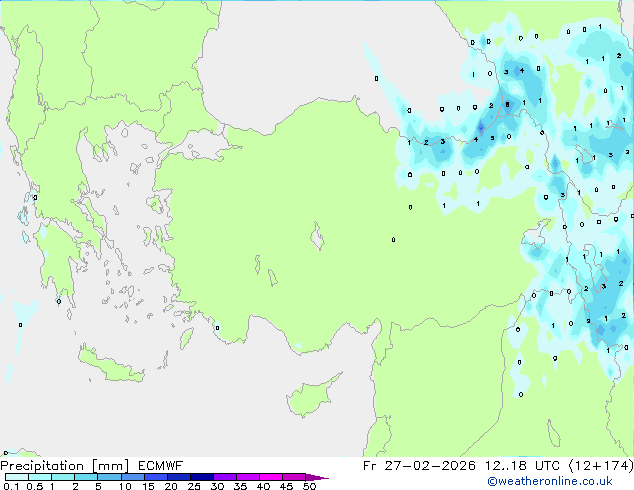Click the 40–45 mm magenta swatch

pos(271,477)
